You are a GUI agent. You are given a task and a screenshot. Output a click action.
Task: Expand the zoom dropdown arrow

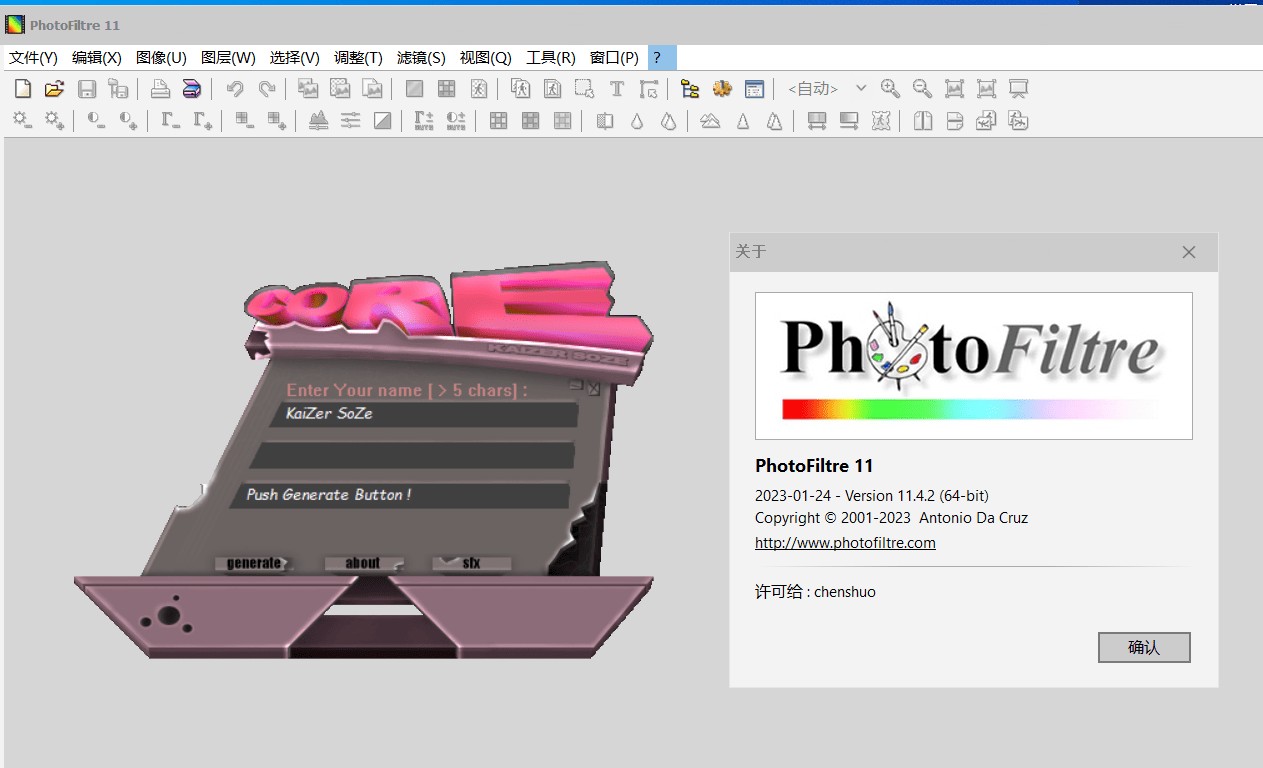click(860, 89)
